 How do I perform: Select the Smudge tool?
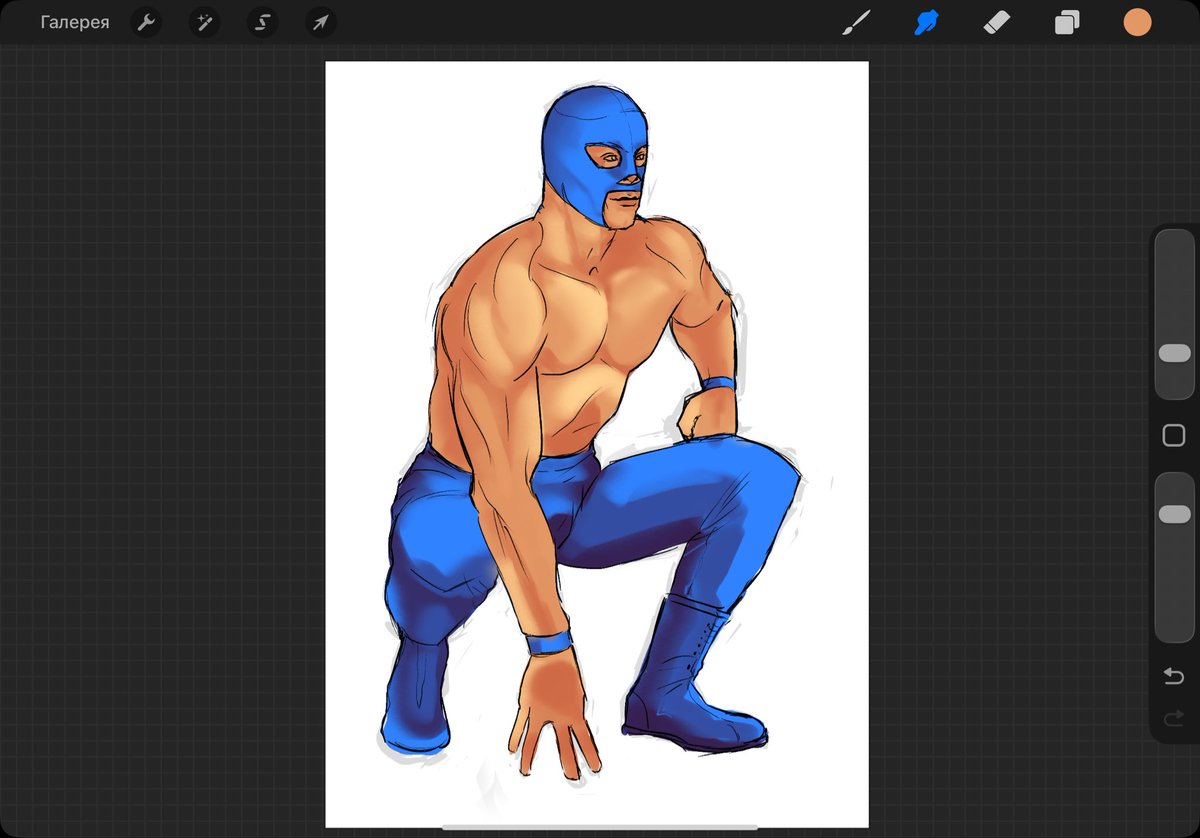point(927,22)
